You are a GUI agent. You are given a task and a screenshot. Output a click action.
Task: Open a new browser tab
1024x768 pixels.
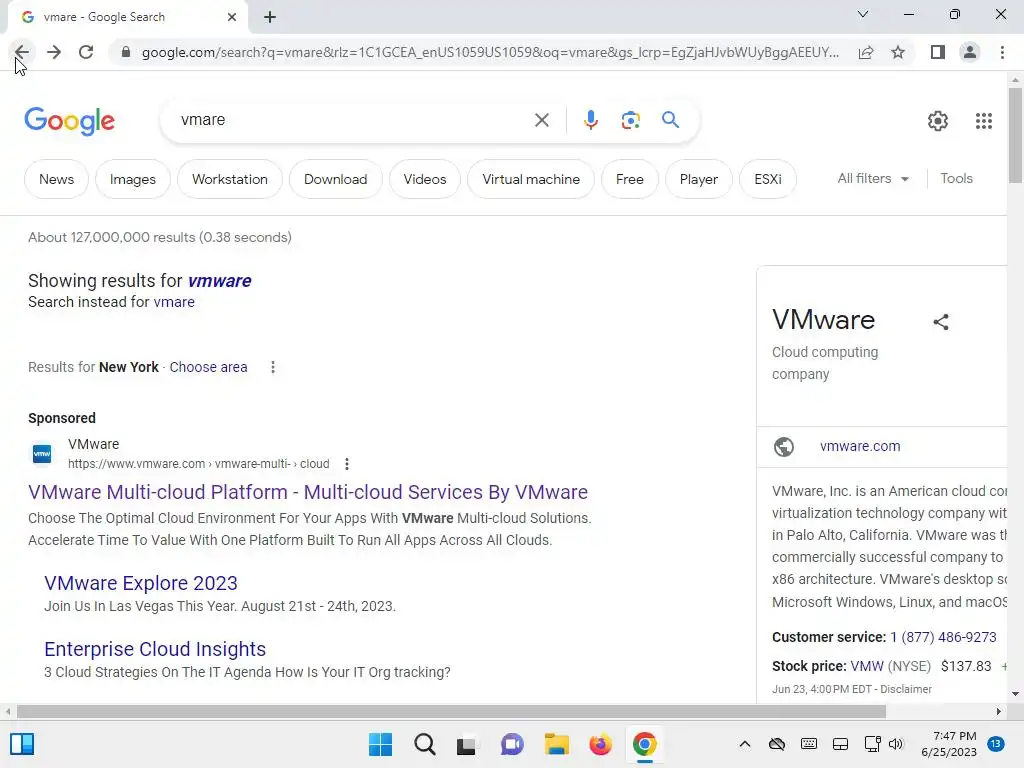point(270,17)
